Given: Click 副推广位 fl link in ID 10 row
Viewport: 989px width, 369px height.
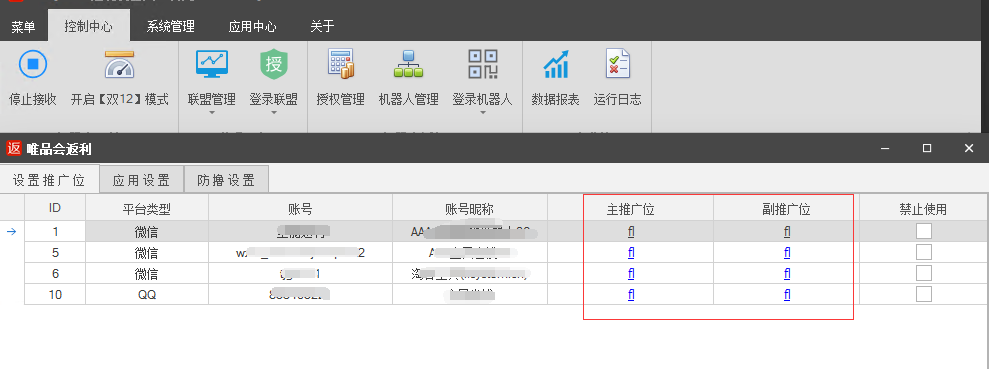Looking at the screenshot, I should [x=787, y=295].
